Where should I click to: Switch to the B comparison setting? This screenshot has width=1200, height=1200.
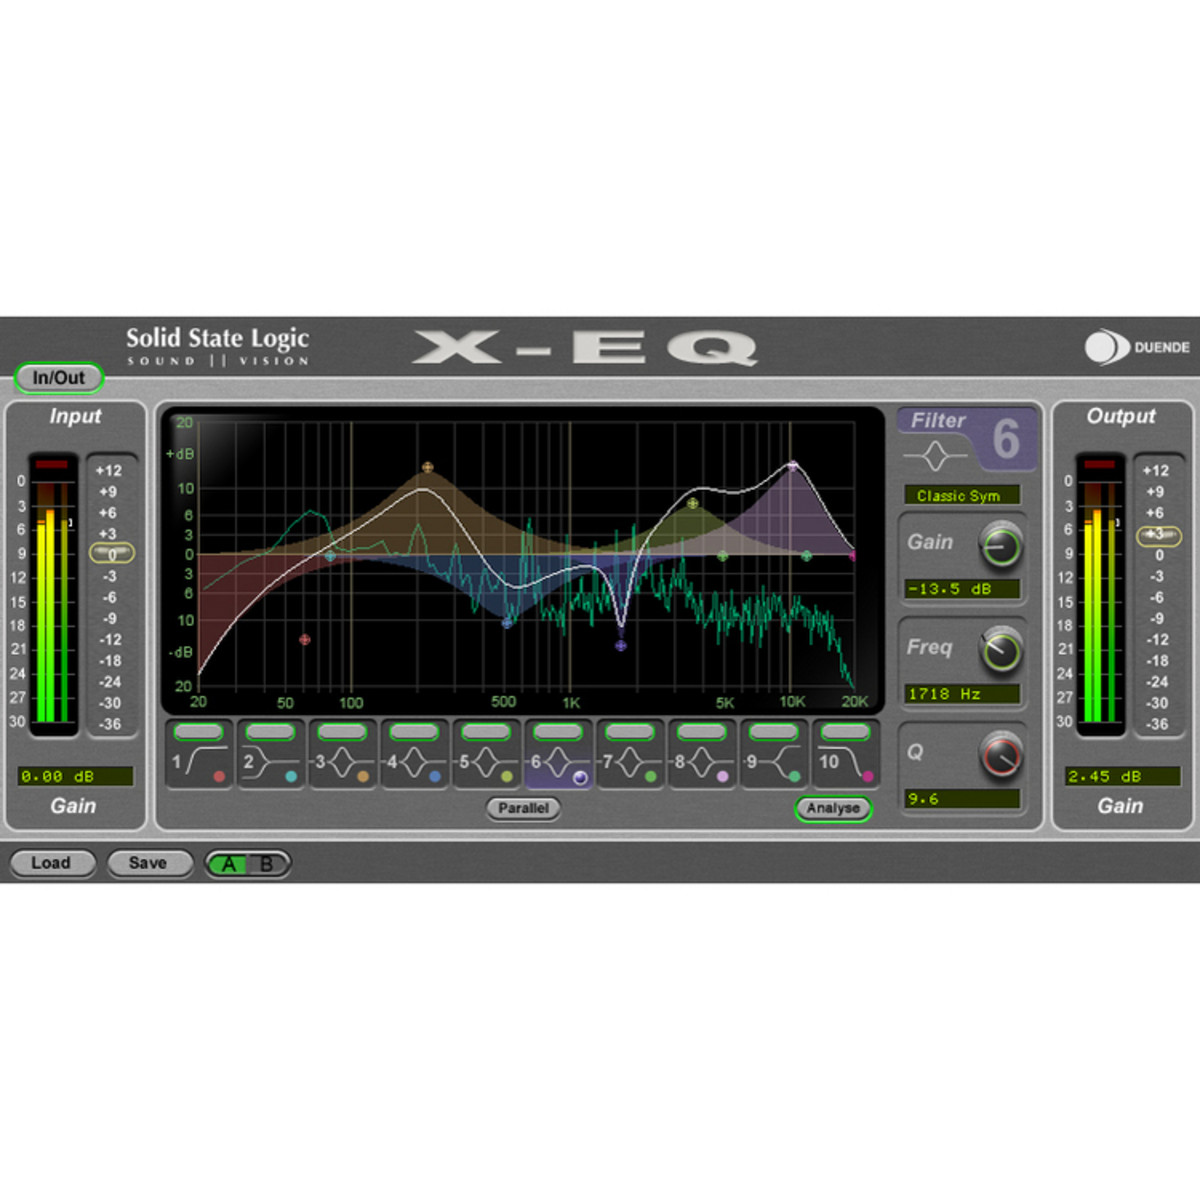[x=267, y=864]
